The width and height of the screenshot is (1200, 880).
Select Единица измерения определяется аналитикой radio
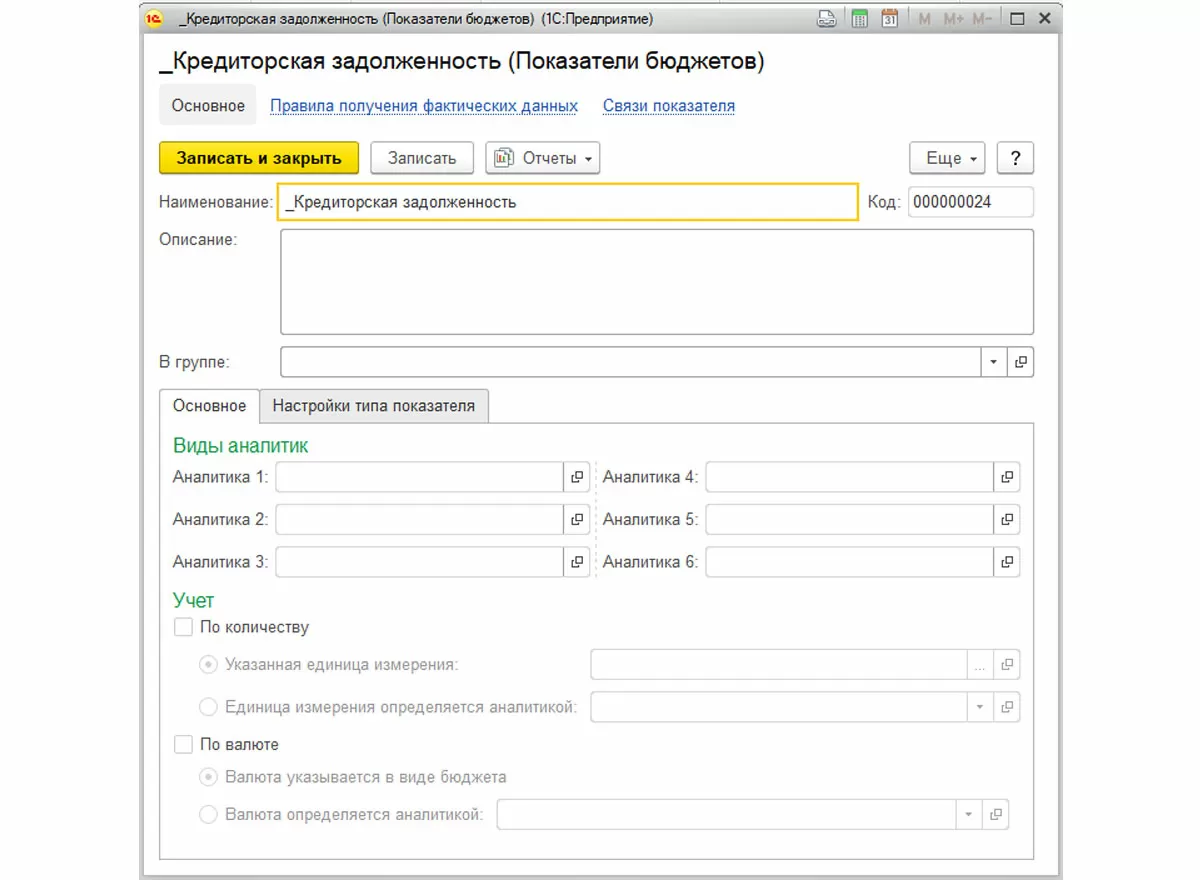(208, 707)
